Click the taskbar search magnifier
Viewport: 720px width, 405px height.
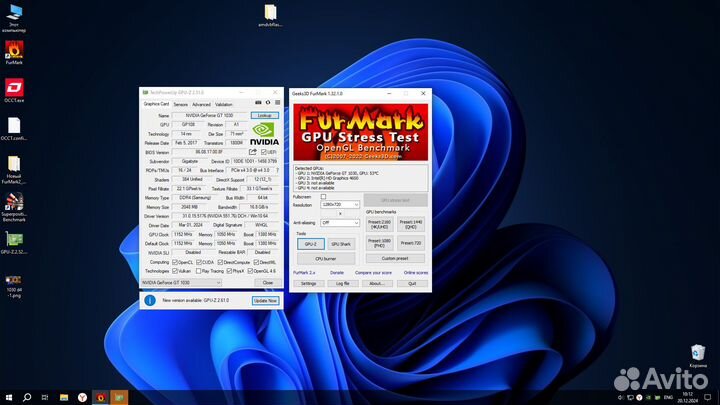tap(27, 397)
